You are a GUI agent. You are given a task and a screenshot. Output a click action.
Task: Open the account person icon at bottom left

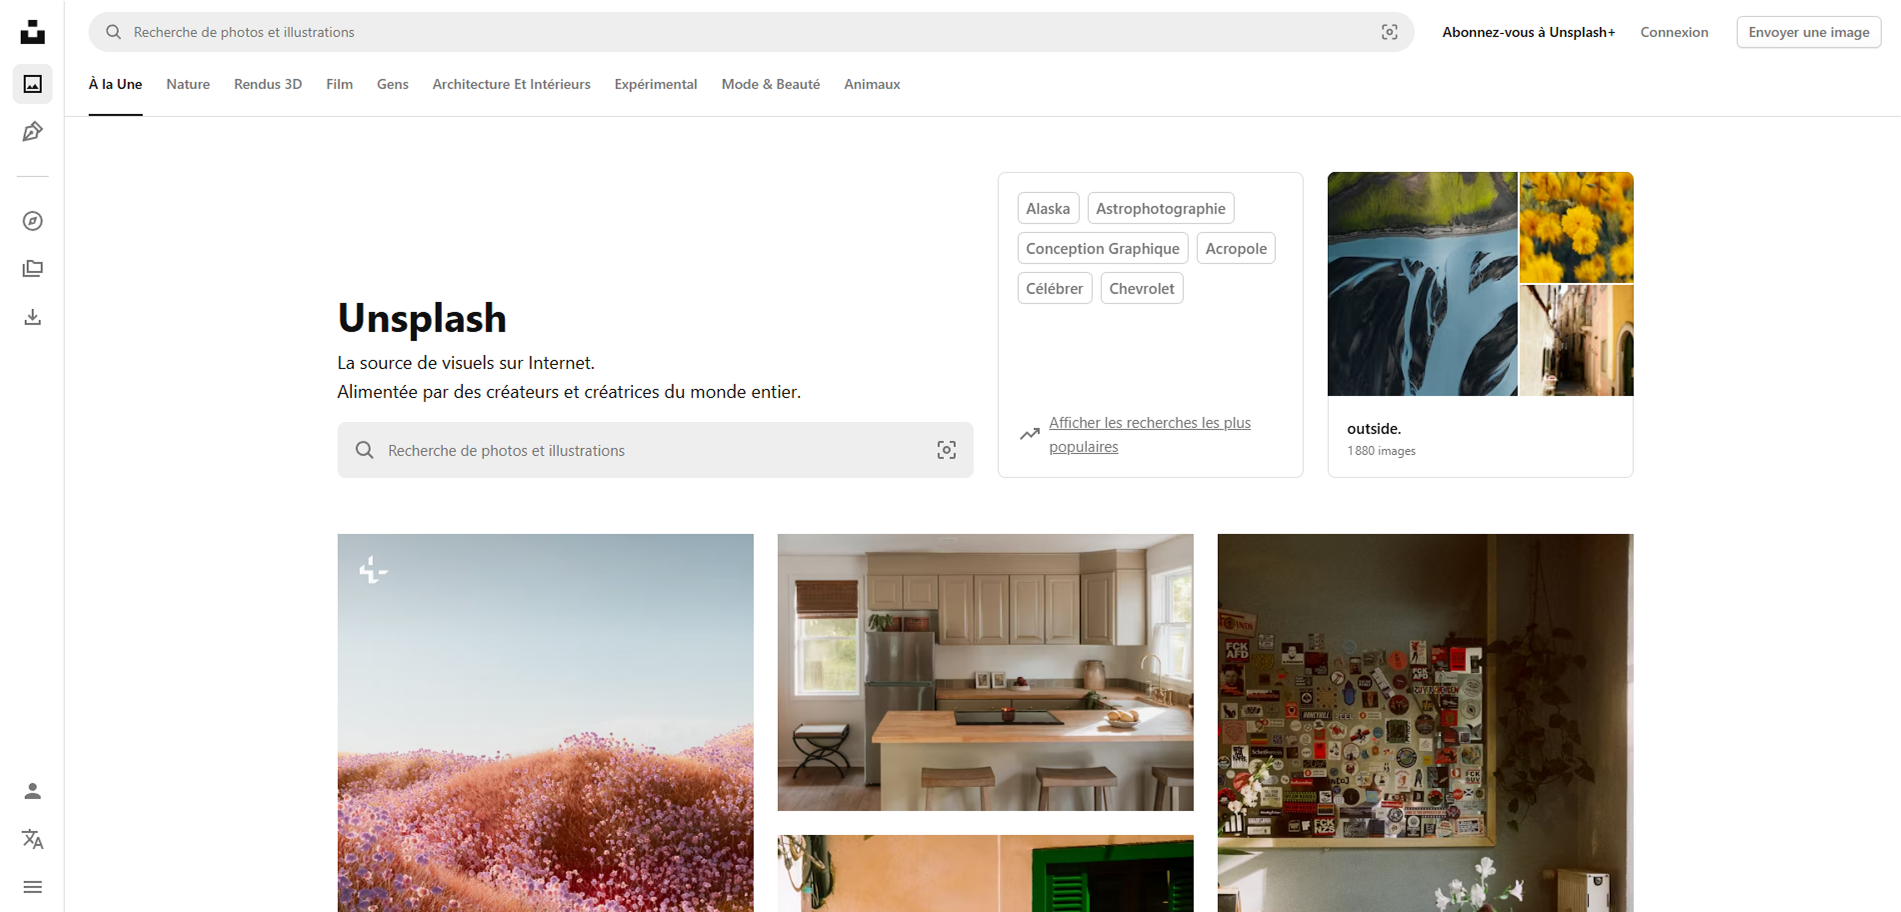pyautogui.click(x=33, y=791)
